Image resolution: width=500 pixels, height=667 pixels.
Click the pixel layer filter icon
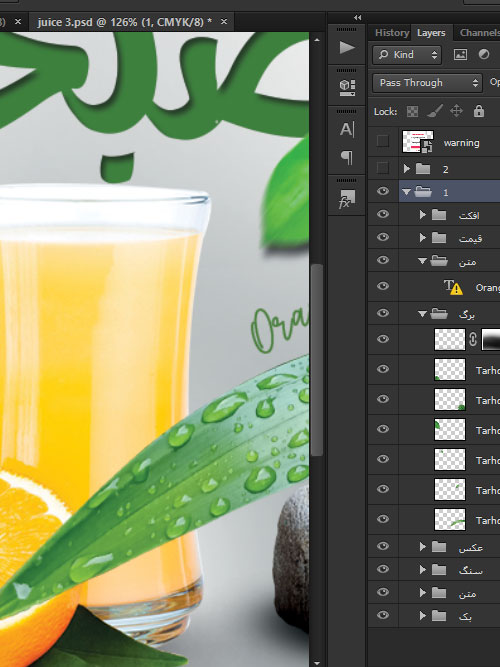[x=460, y=54]
